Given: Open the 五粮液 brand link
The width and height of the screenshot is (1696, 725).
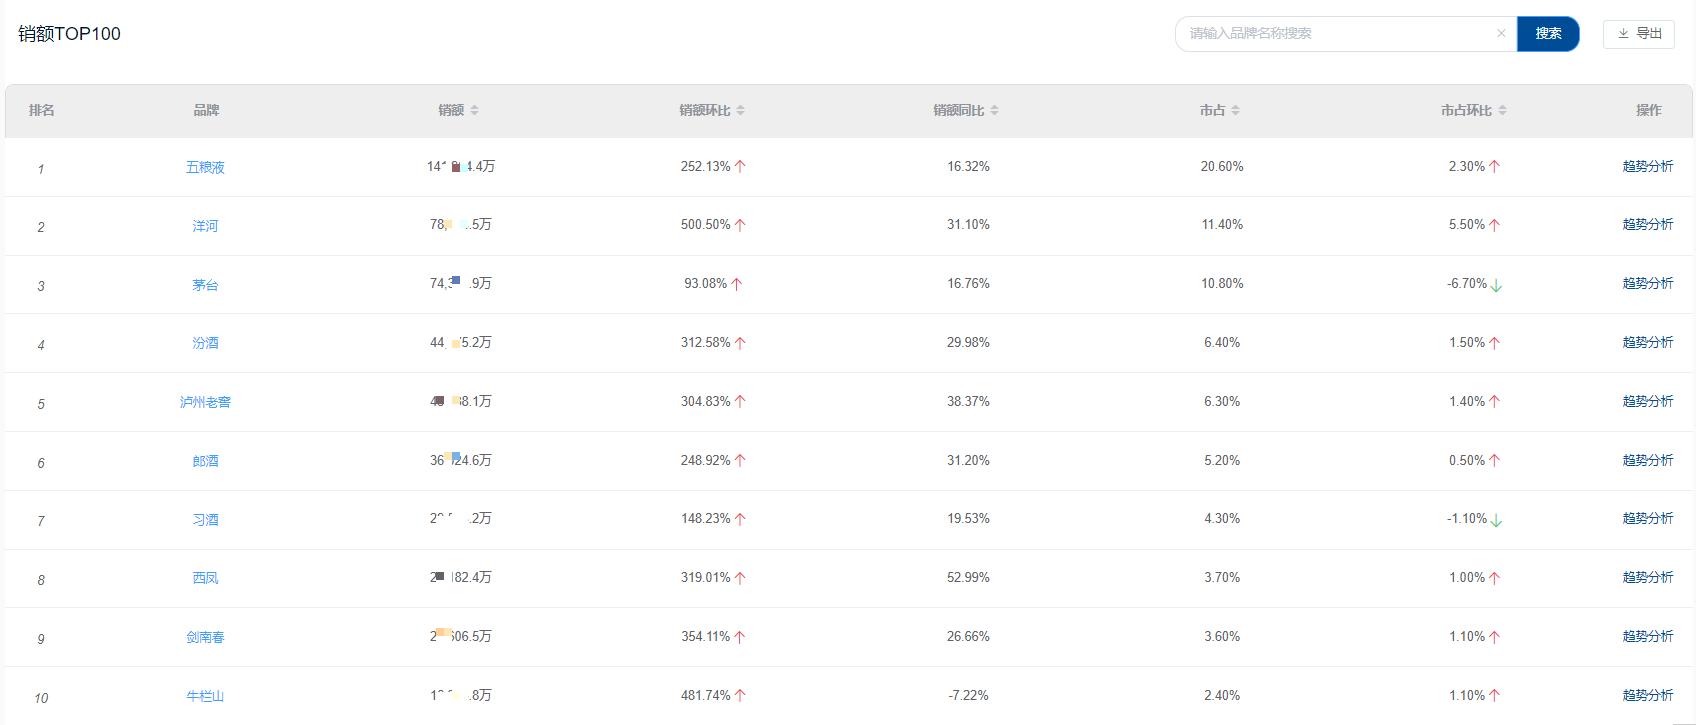Looking at the screenshot, I should 205,167.
